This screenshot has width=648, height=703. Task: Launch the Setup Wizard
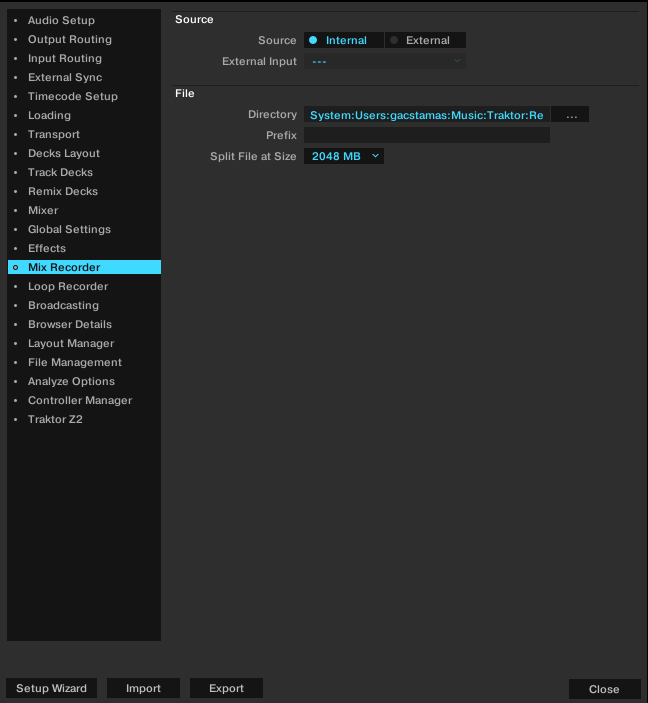coord(51,688)
